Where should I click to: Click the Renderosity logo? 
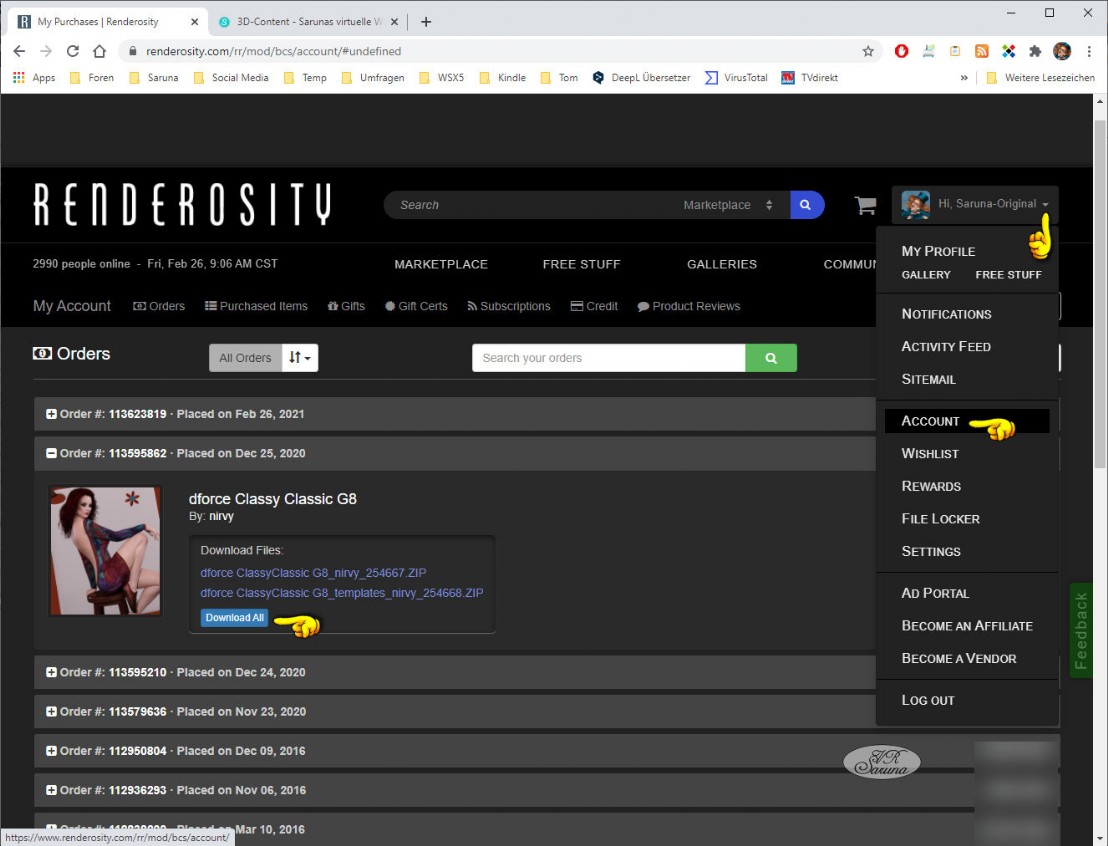click(182, 204)
